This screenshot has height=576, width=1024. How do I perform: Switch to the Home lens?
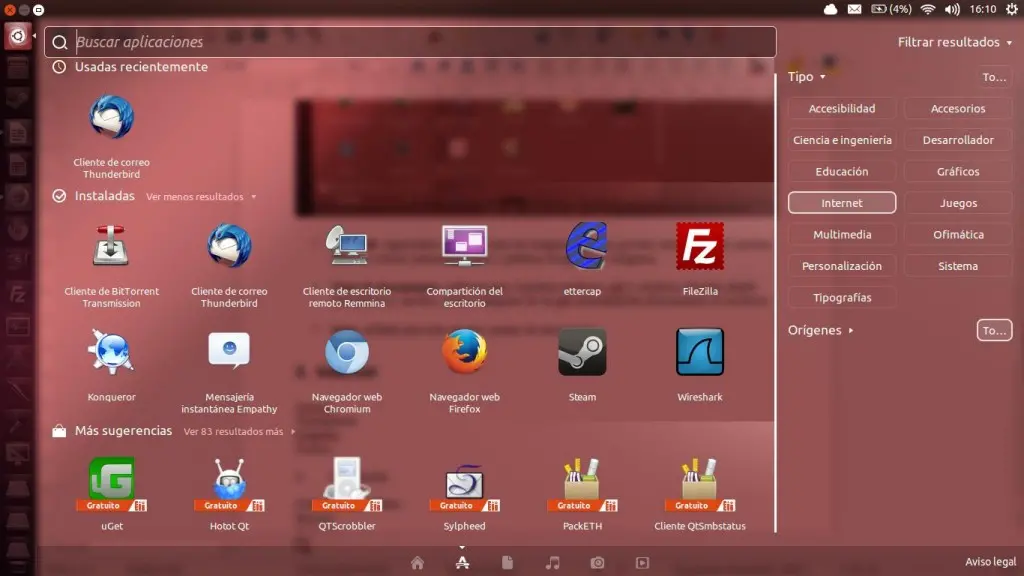[417, 562]
